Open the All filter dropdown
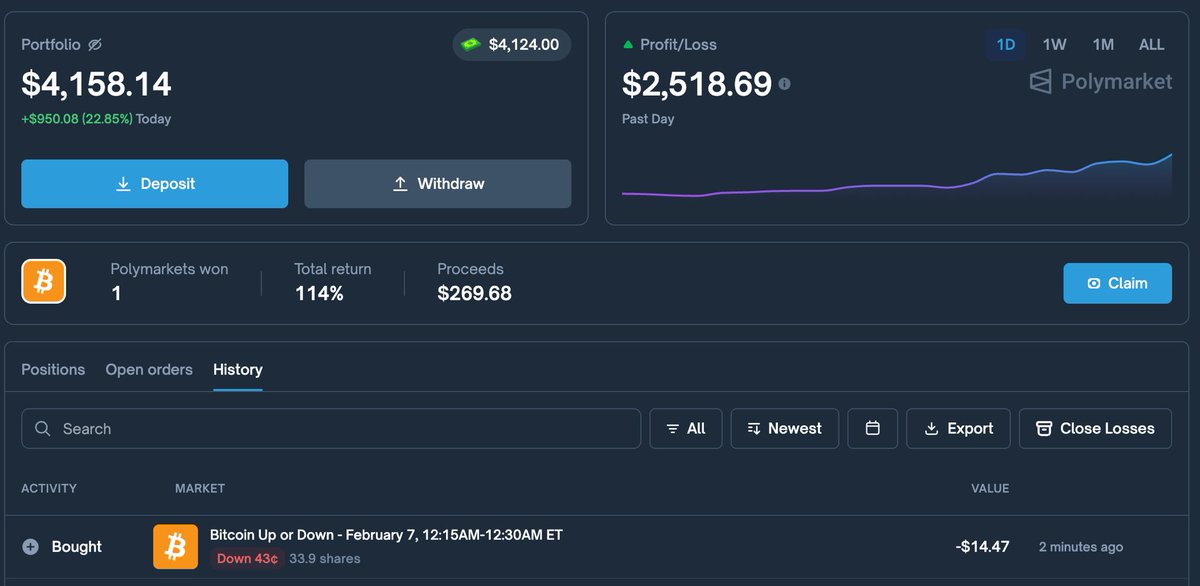 pyautogui.click(x=686, y=428)
